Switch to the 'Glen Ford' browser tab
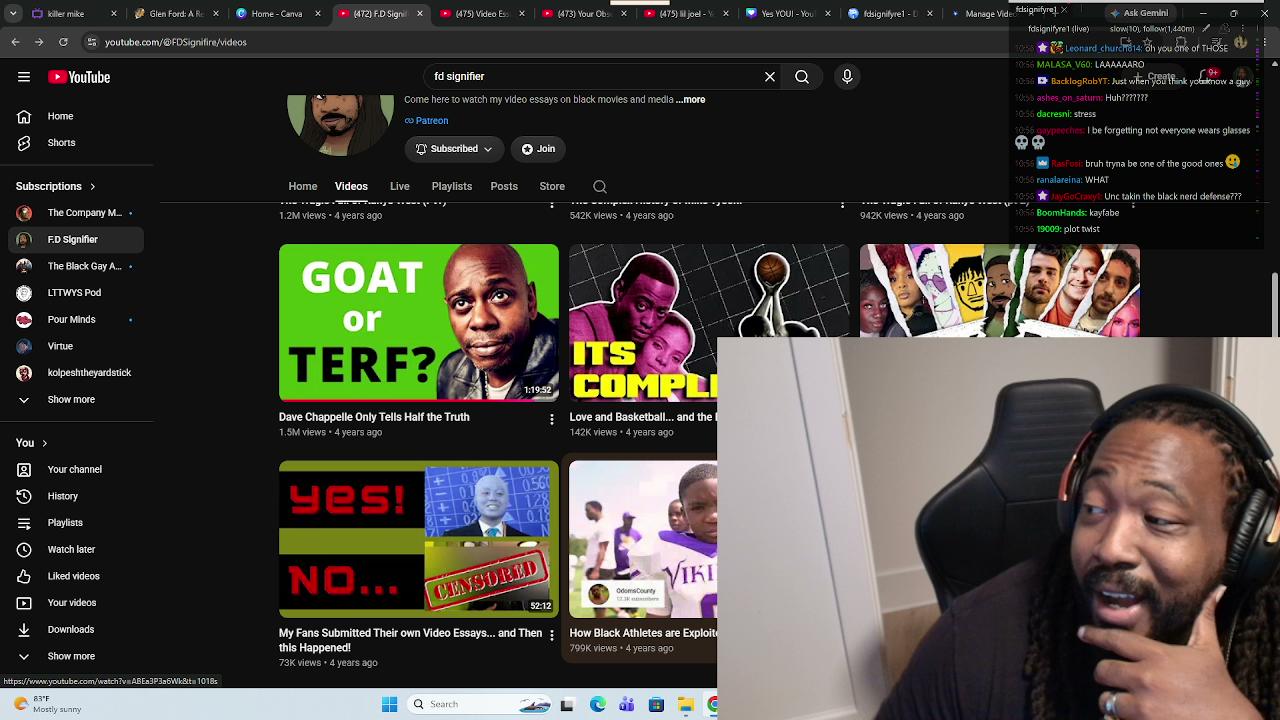This screenshot has height=720, width=1280. pyautogui.click(x=177, y=14)
